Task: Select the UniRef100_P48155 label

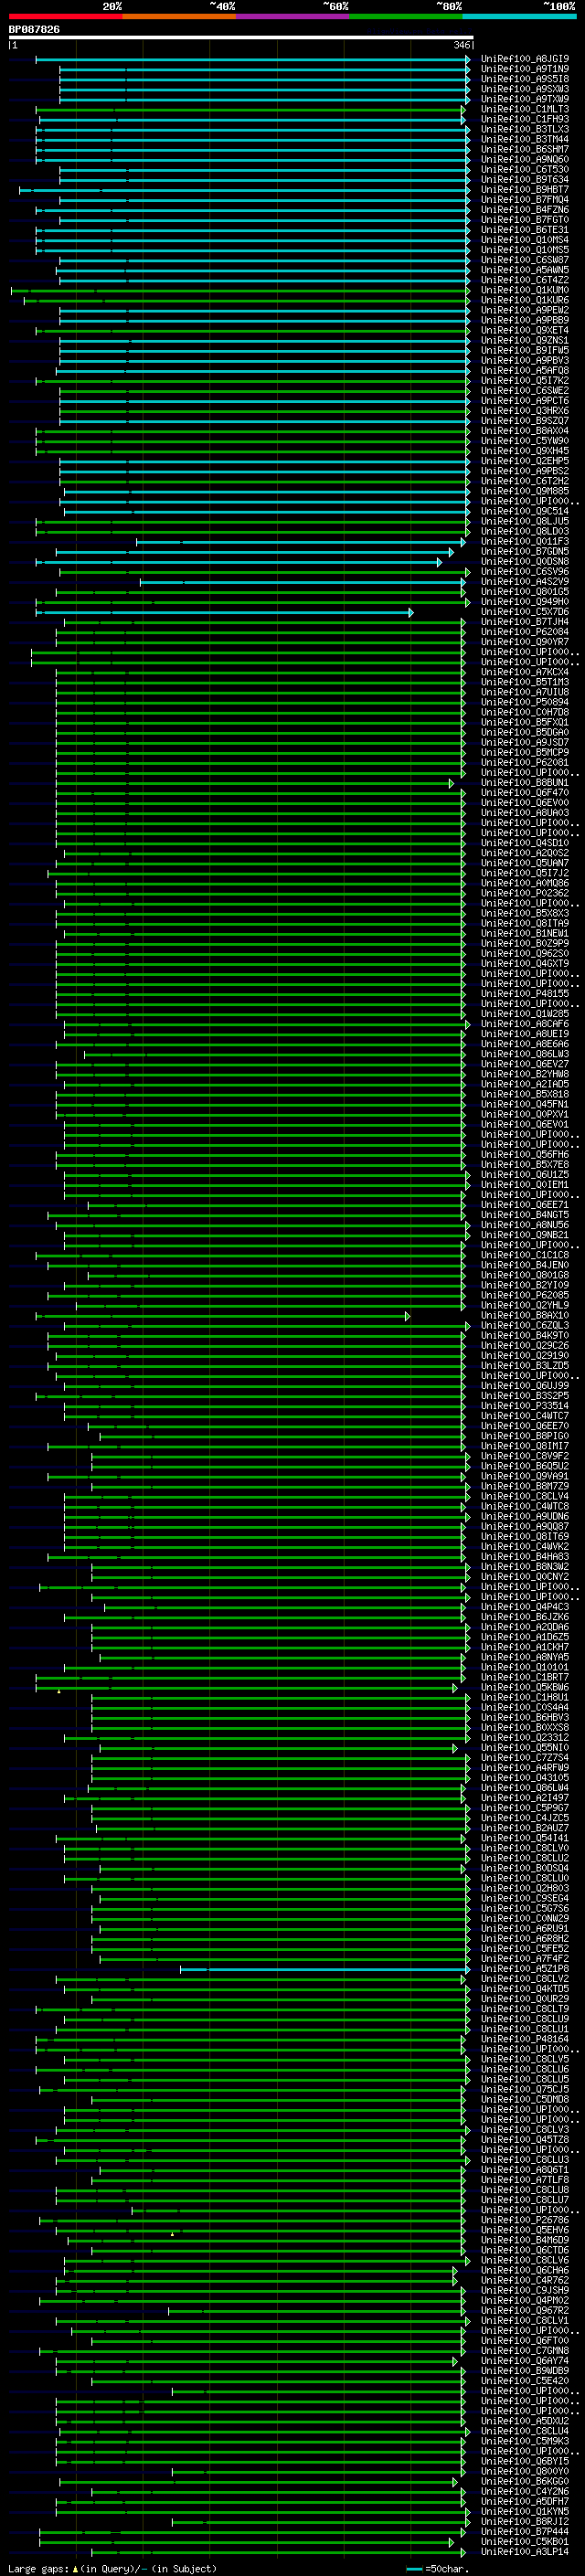Action: pyautogui.click(x=525, y=994)
